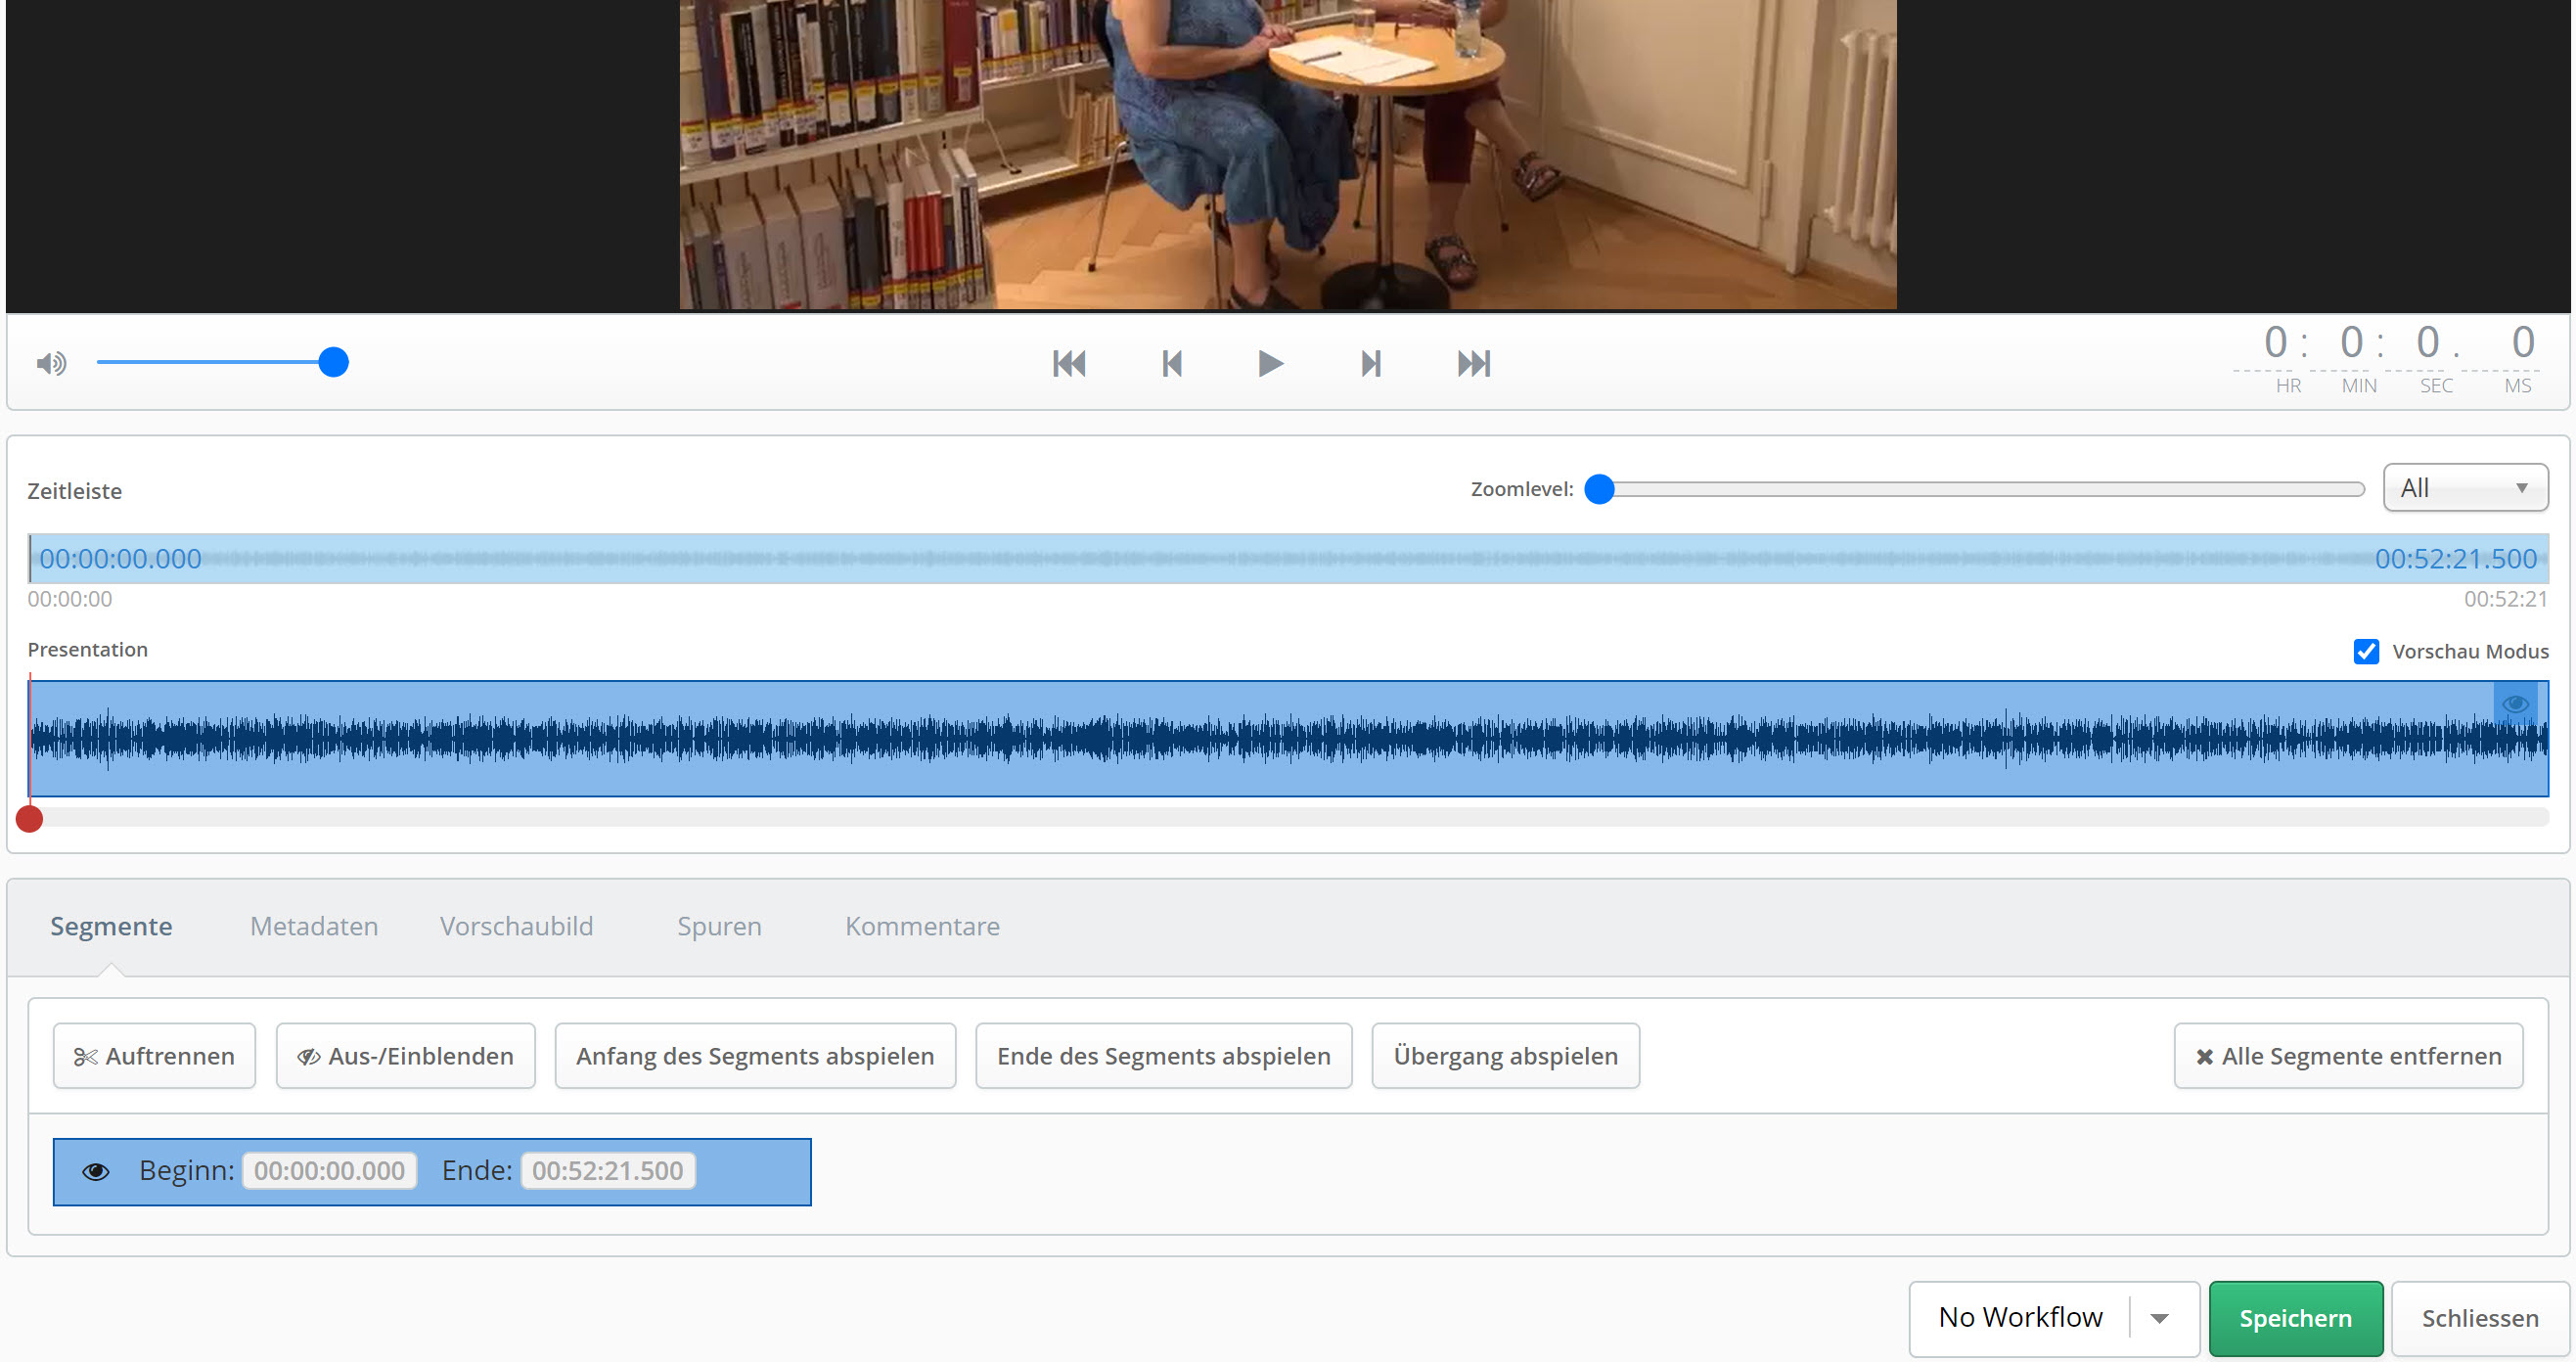Screen dimensions: 2576x1362
Task: Click the Zoomlevel slider track
Action: pyautogui.click(x=1980, y=489)
